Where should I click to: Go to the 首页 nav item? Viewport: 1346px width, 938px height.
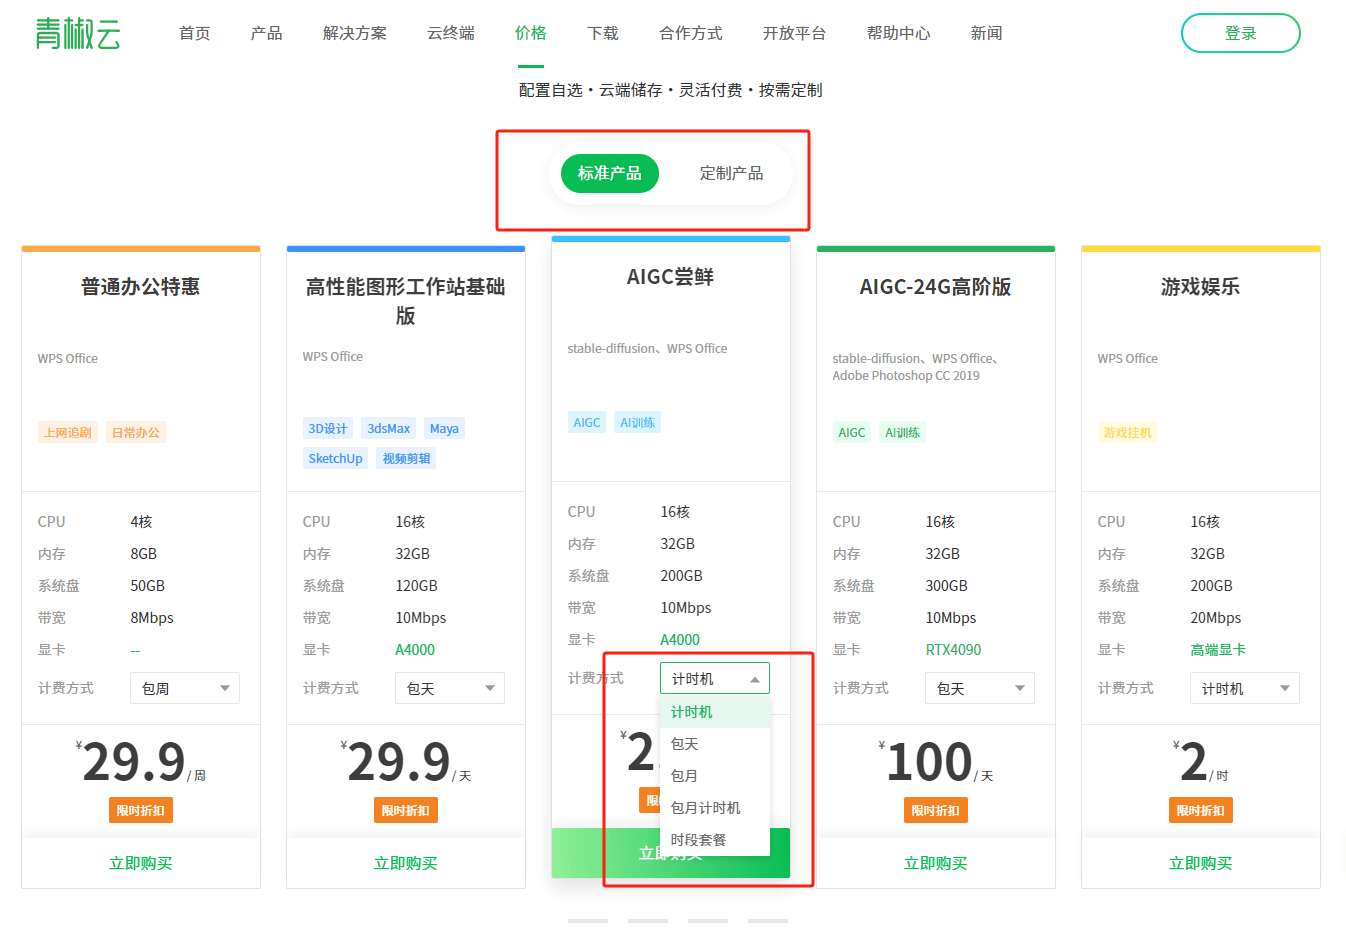coord(195,33)
